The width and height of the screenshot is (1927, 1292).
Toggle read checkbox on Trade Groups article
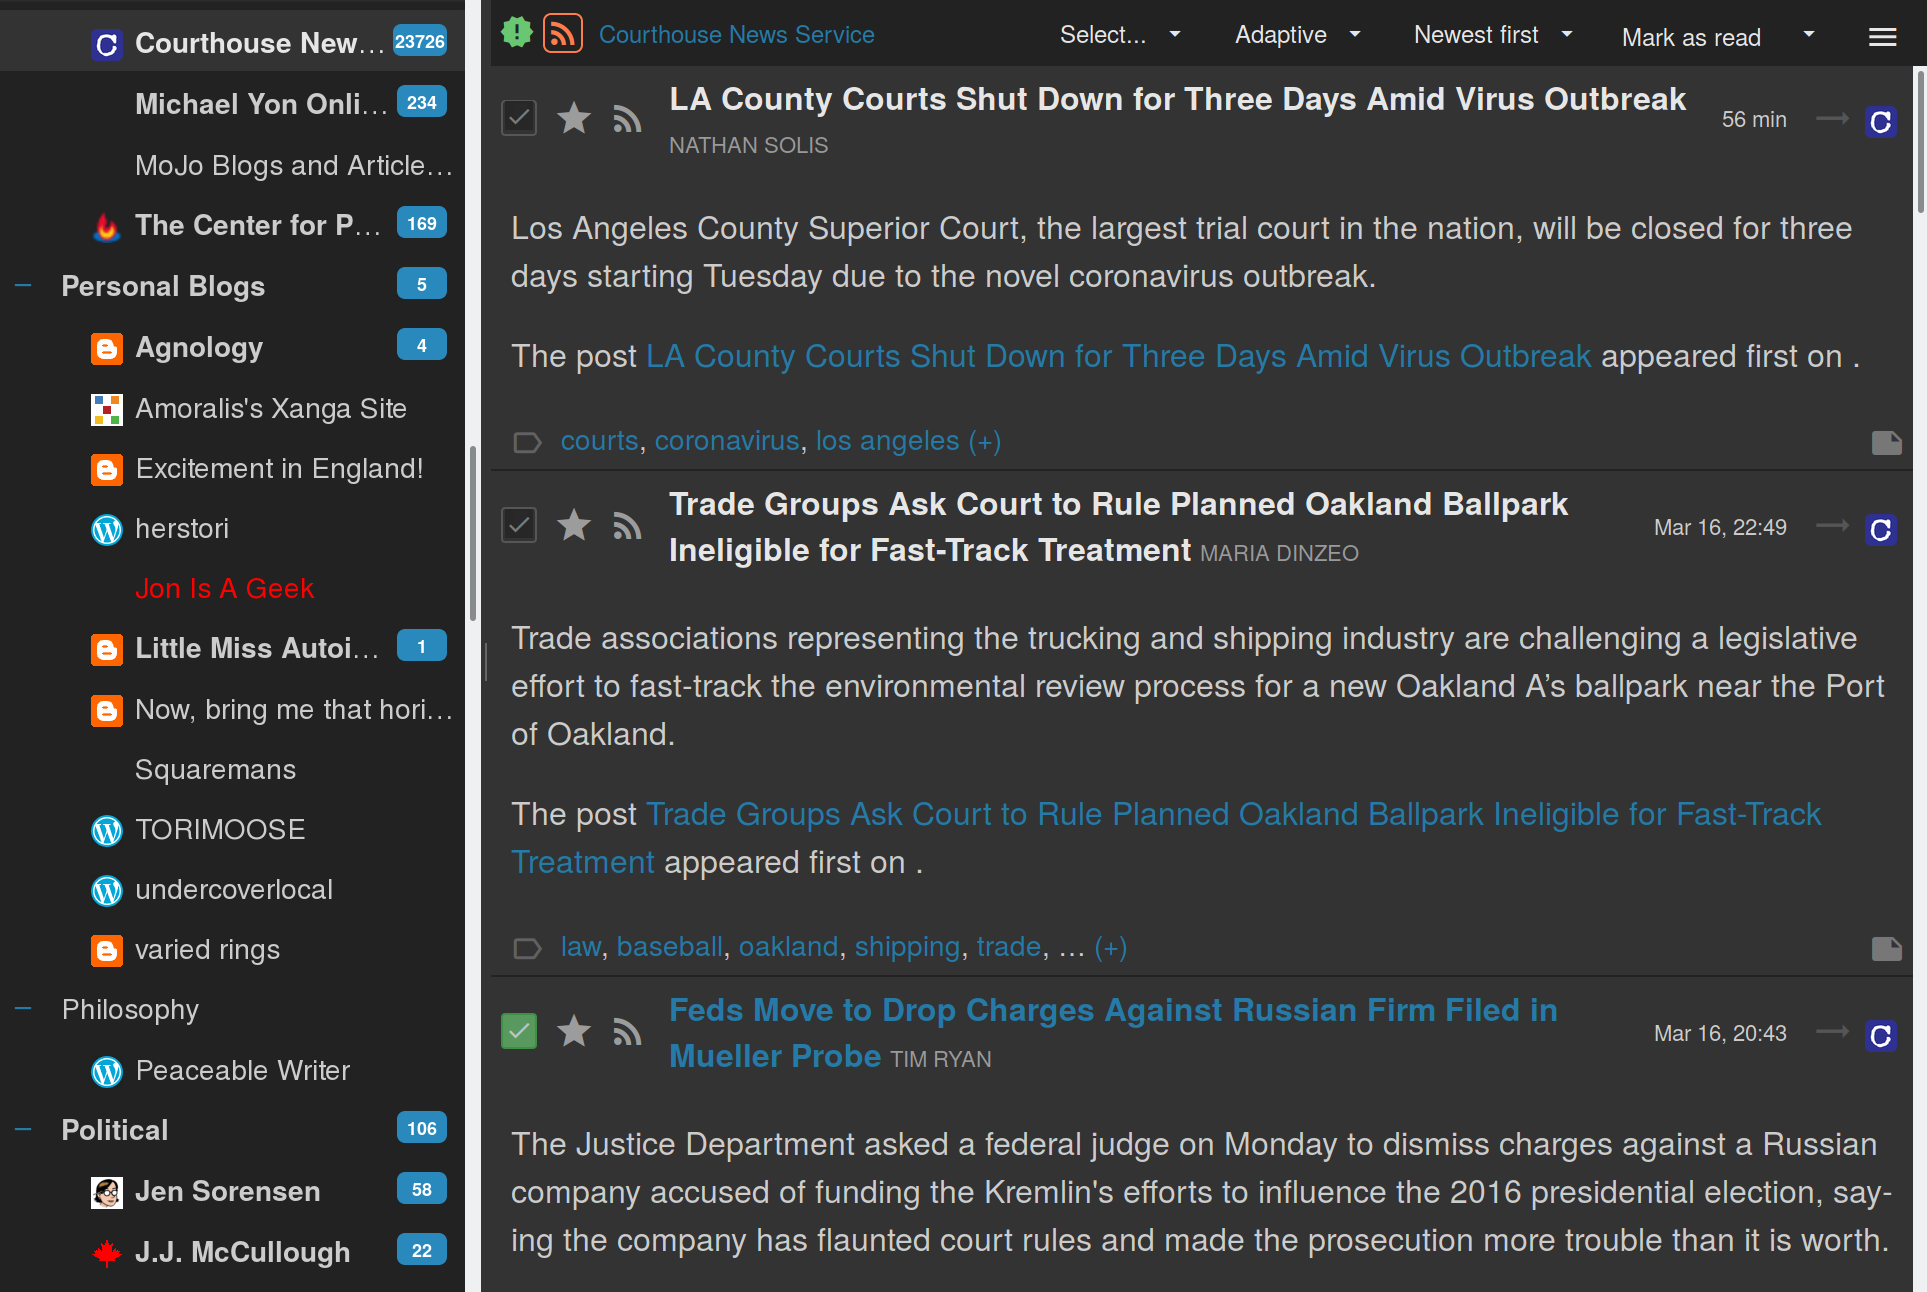tap(519, 524)
